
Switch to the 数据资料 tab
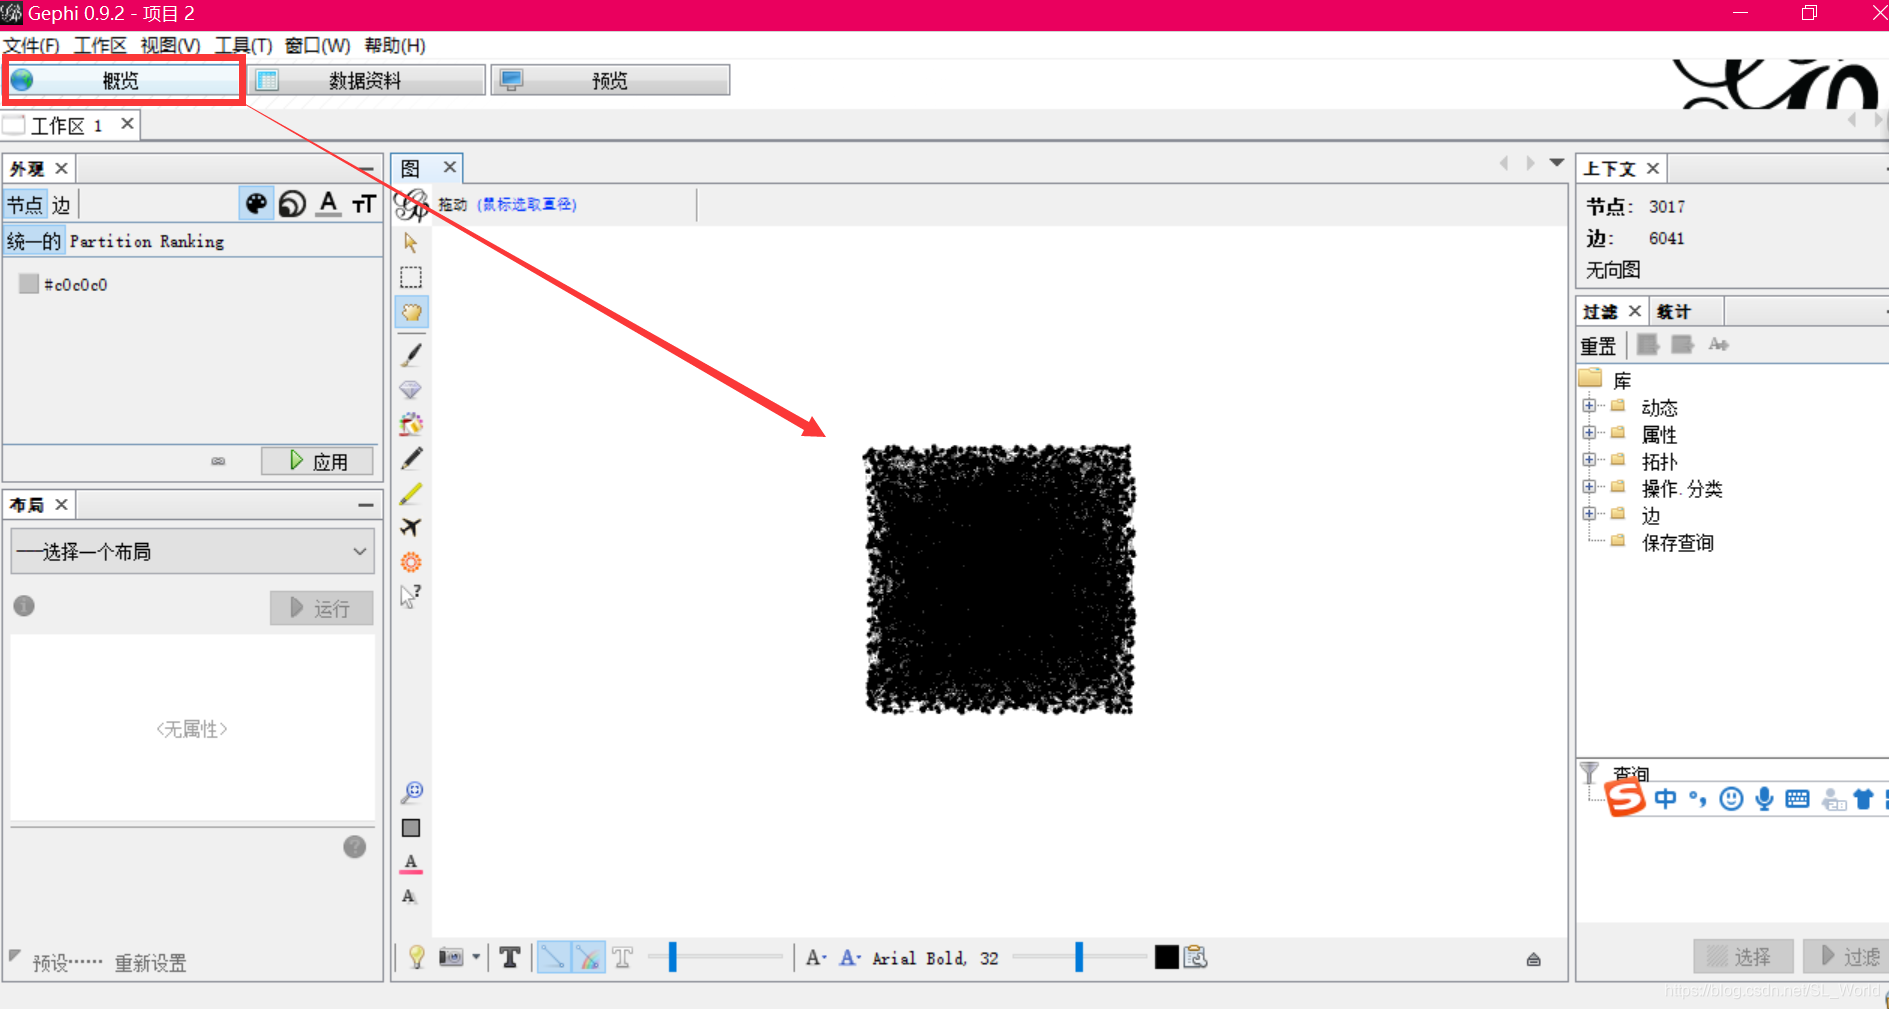pyautogui.click(x=367, y=80)
